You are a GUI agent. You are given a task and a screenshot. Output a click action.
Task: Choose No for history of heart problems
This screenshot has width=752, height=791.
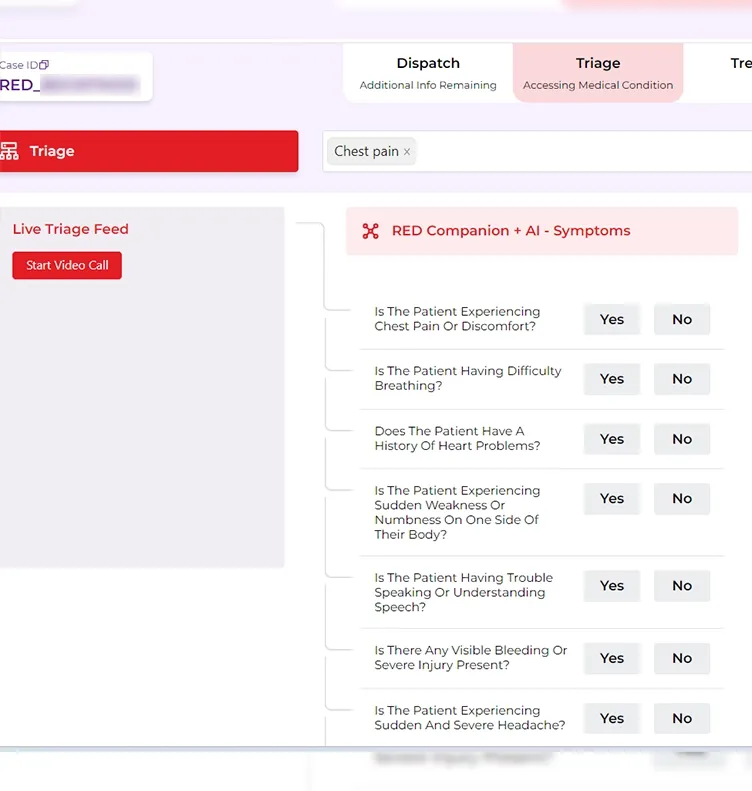(x=682, y=439)
